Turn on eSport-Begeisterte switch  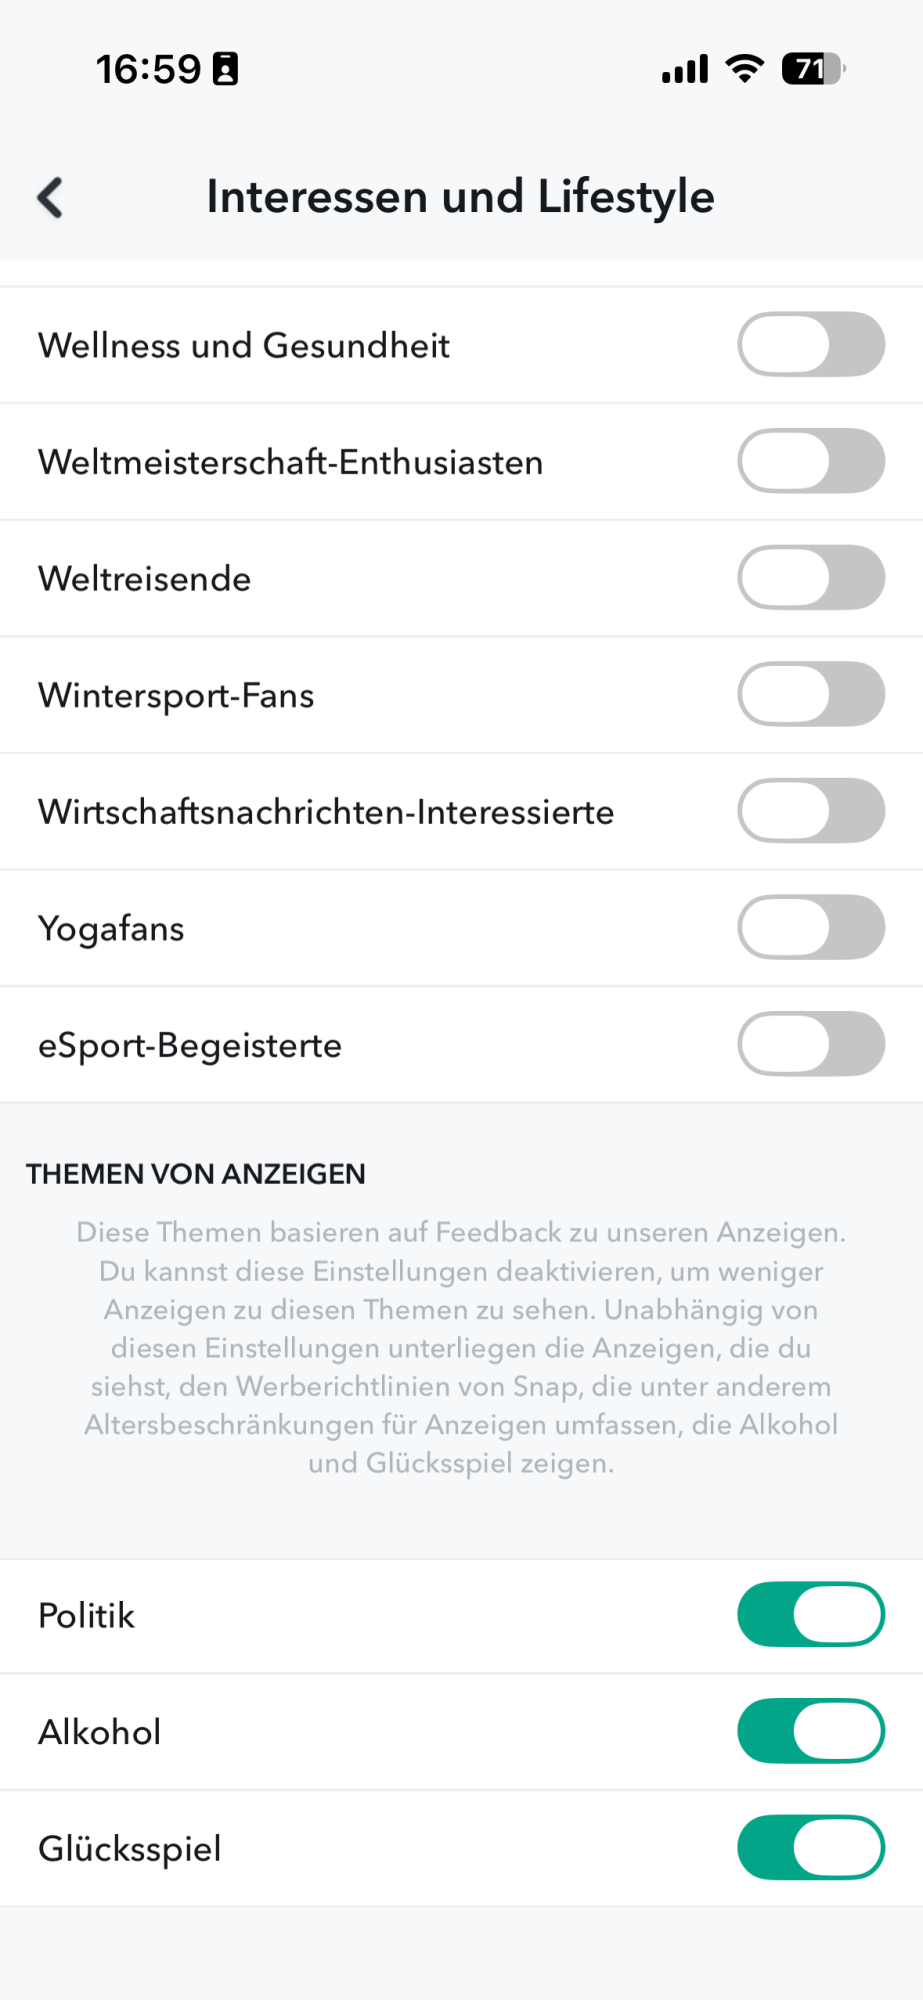click(811, 1044)
